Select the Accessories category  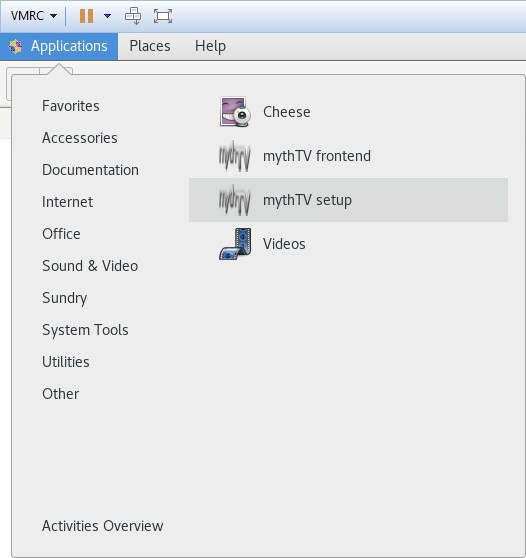click(x=80, y=138)
